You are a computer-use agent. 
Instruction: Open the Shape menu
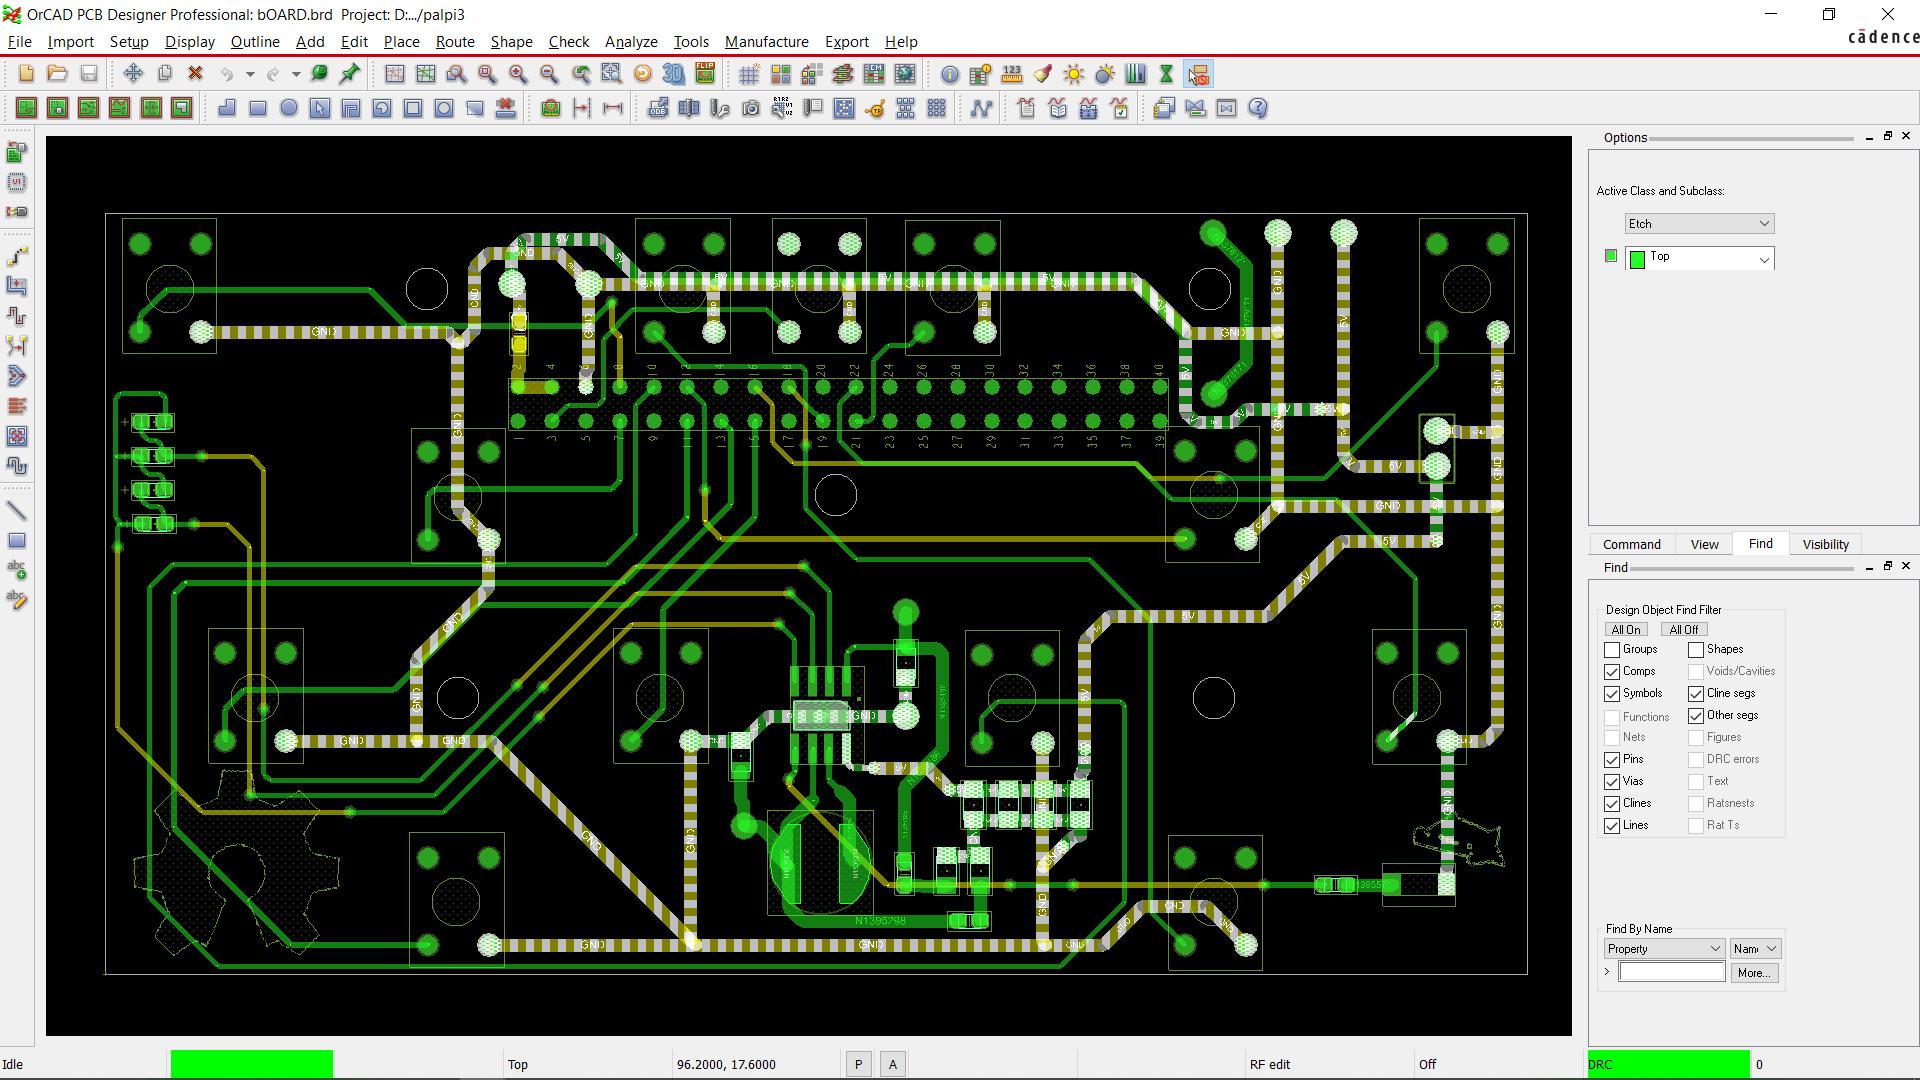(511, 42)
